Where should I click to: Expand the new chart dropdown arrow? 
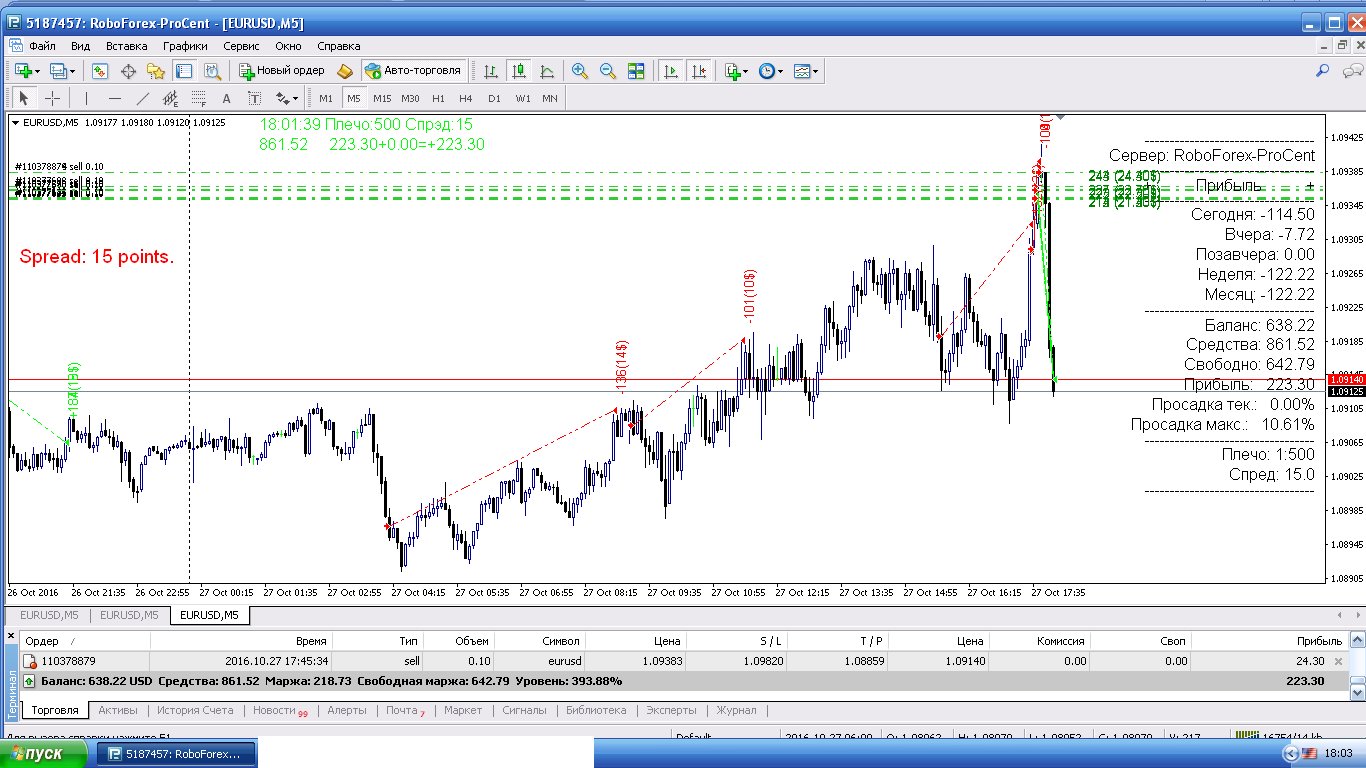pos(38,71)
